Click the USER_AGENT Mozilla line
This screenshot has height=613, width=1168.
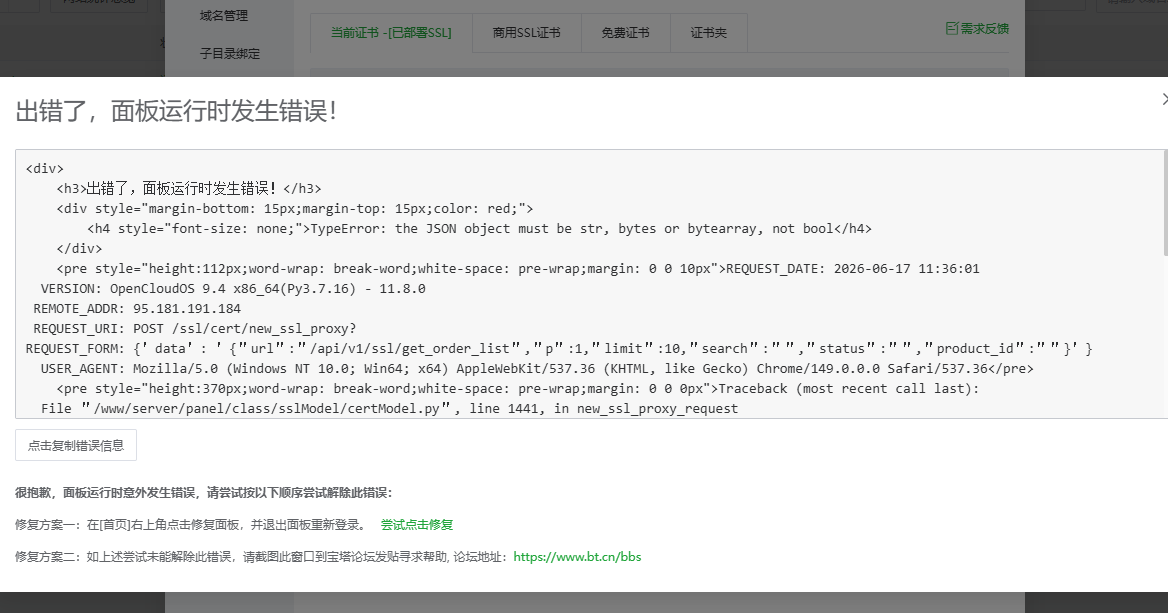(537, 369)
